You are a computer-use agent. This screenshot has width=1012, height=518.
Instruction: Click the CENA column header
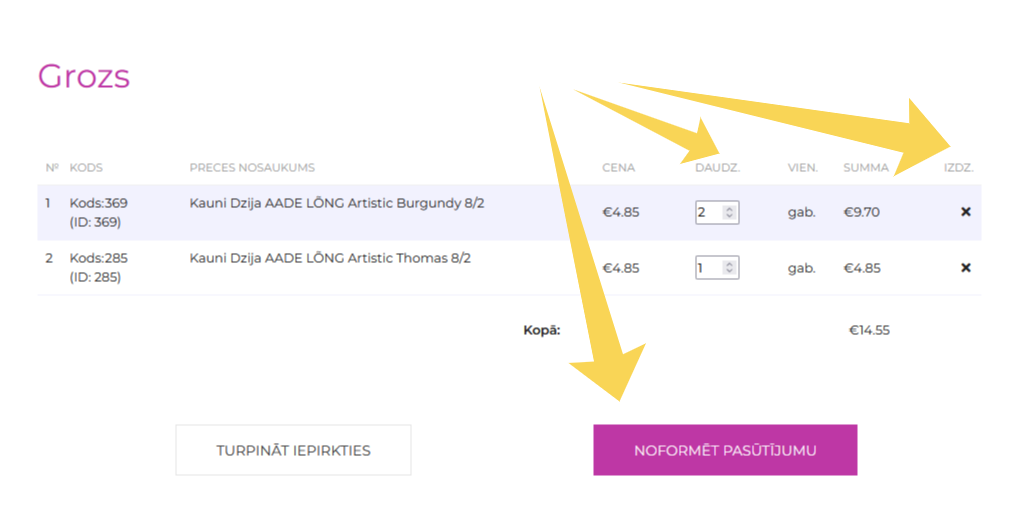click(x=618, y=167)
